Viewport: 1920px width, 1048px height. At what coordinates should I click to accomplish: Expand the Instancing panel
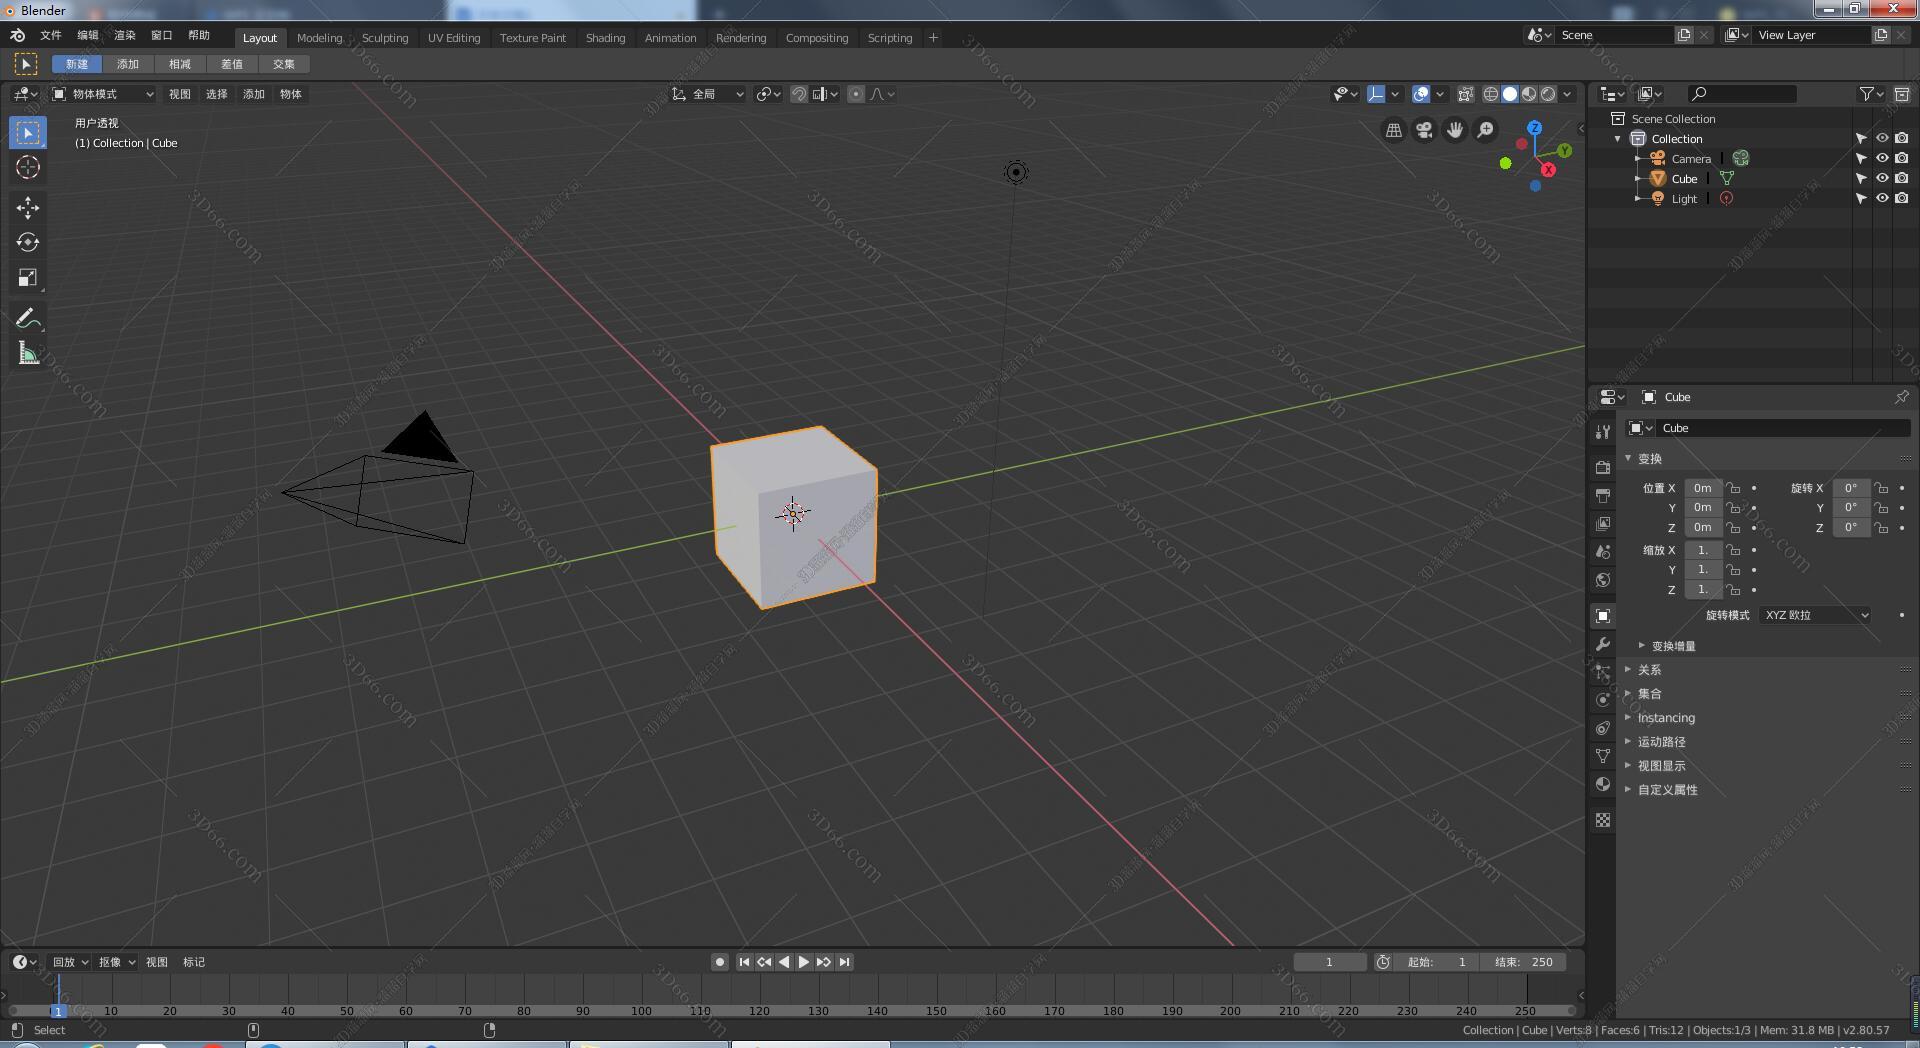[x=1666, y=718]
